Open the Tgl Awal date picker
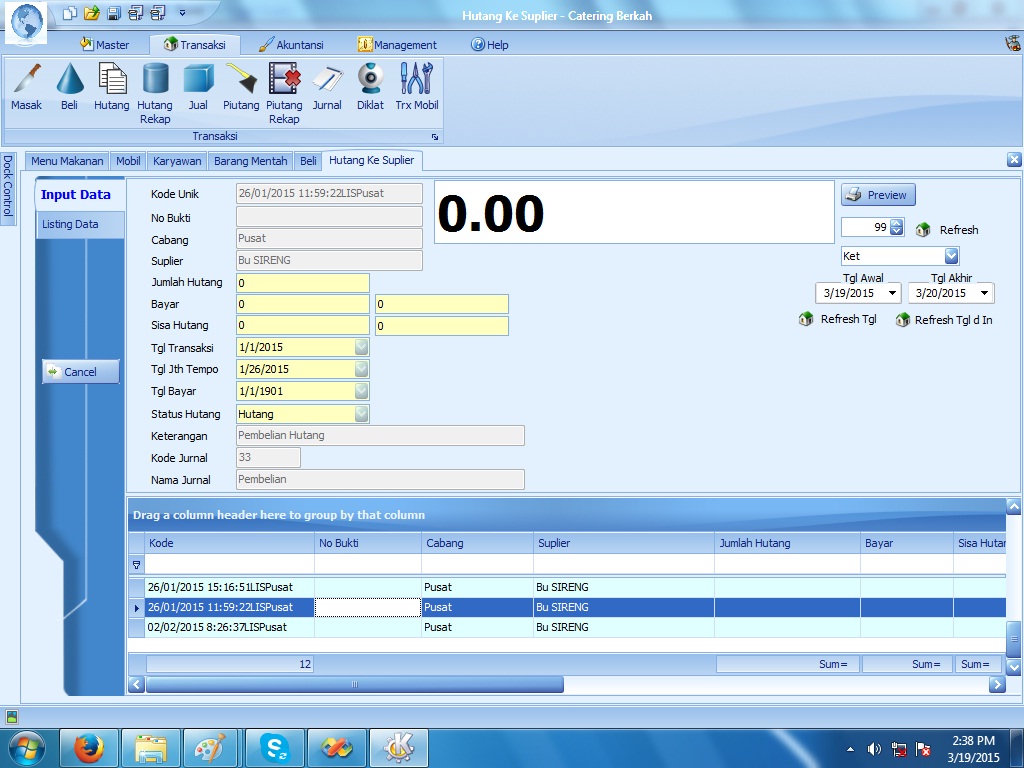Image resolution: width=1024 pixels, height=768 pixels. [892, 293]
